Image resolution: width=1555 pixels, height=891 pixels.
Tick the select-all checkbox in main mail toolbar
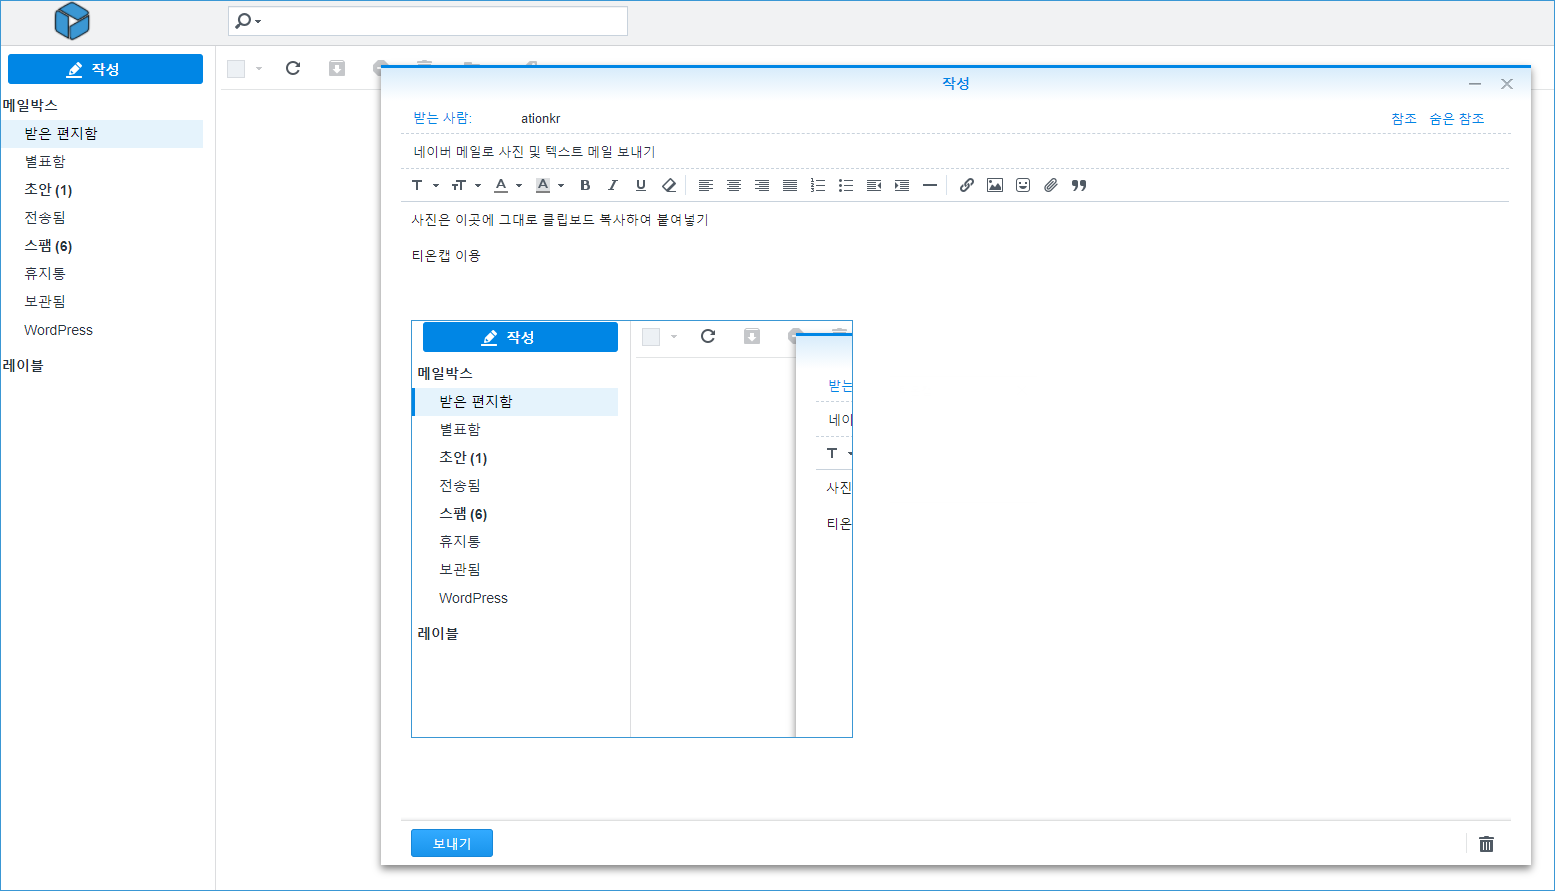(236, 69)
